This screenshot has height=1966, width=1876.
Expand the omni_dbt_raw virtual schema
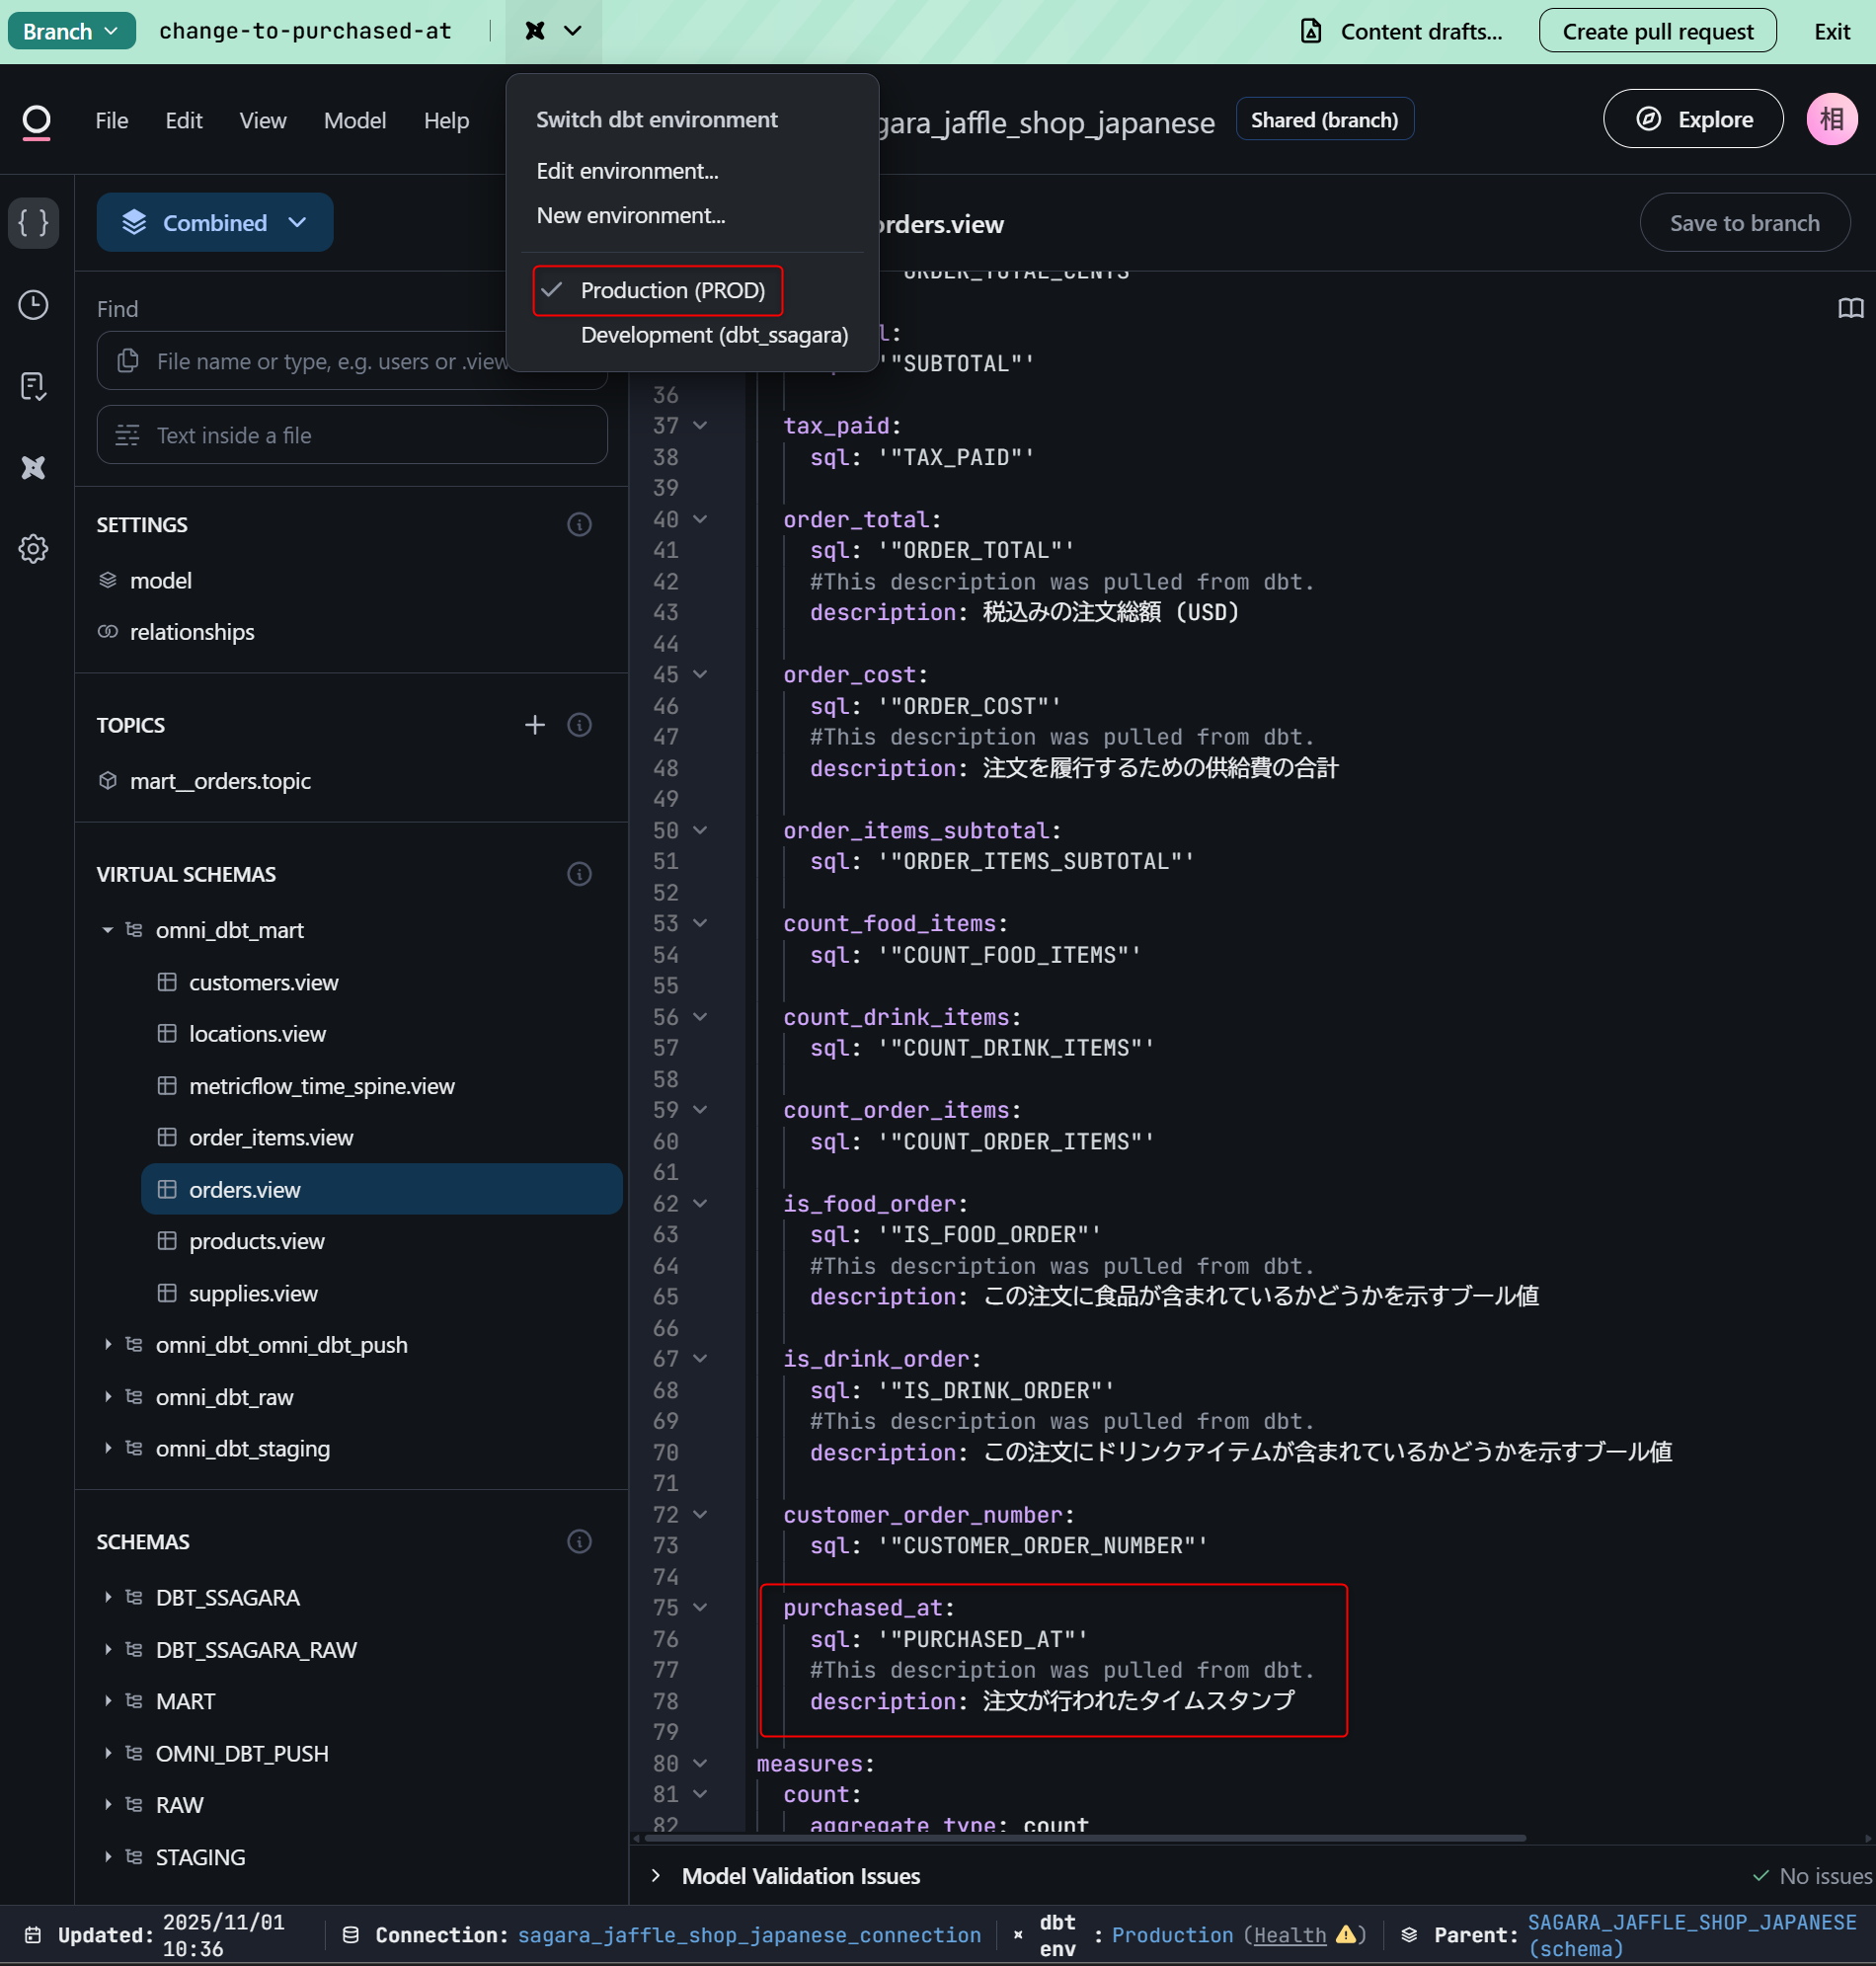tap(108, 1397)
